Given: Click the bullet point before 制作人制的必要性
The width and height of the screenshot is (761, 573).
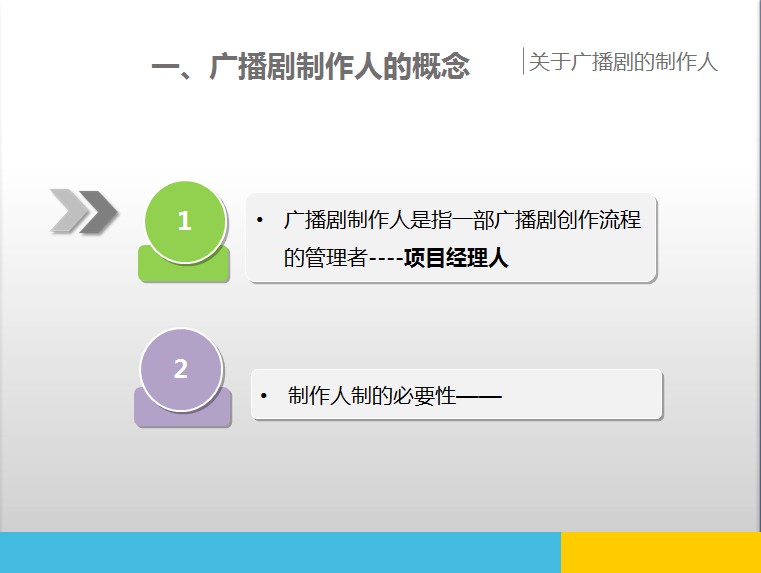Looking at the screenshot, I should [x=264, y=396].
